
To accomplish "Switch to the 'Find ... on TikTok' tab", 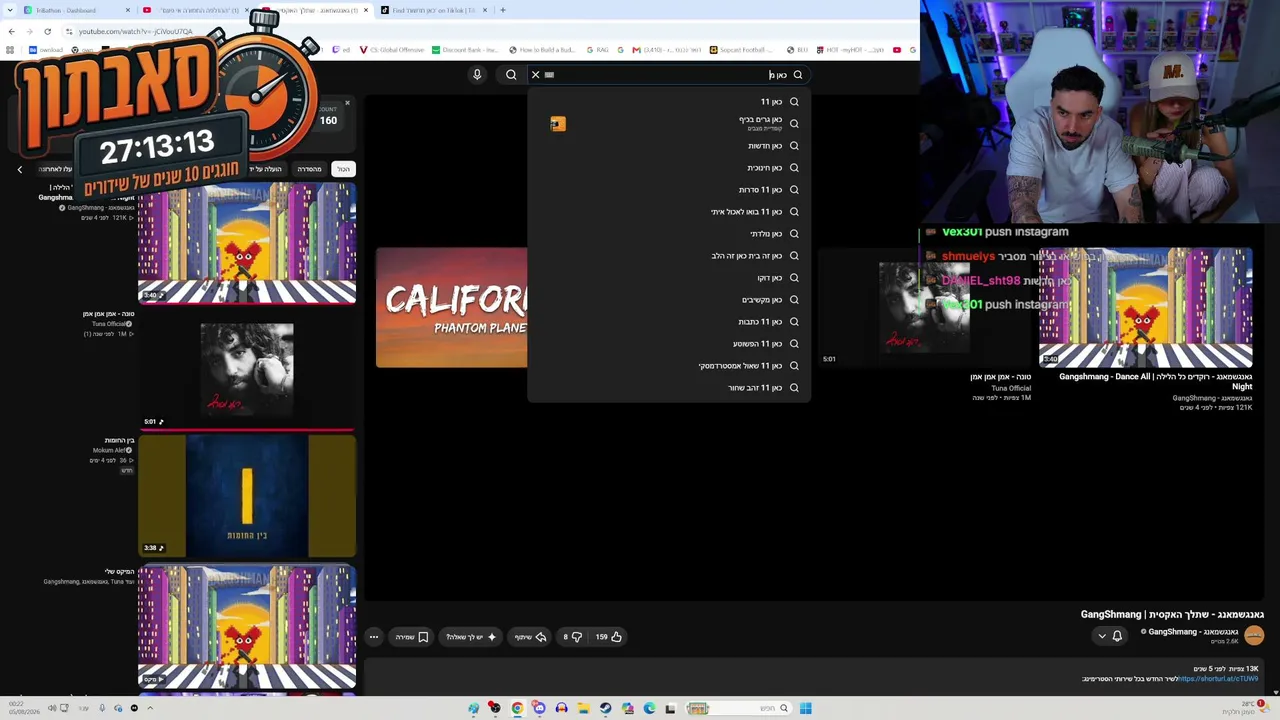I will click(431, 10).
